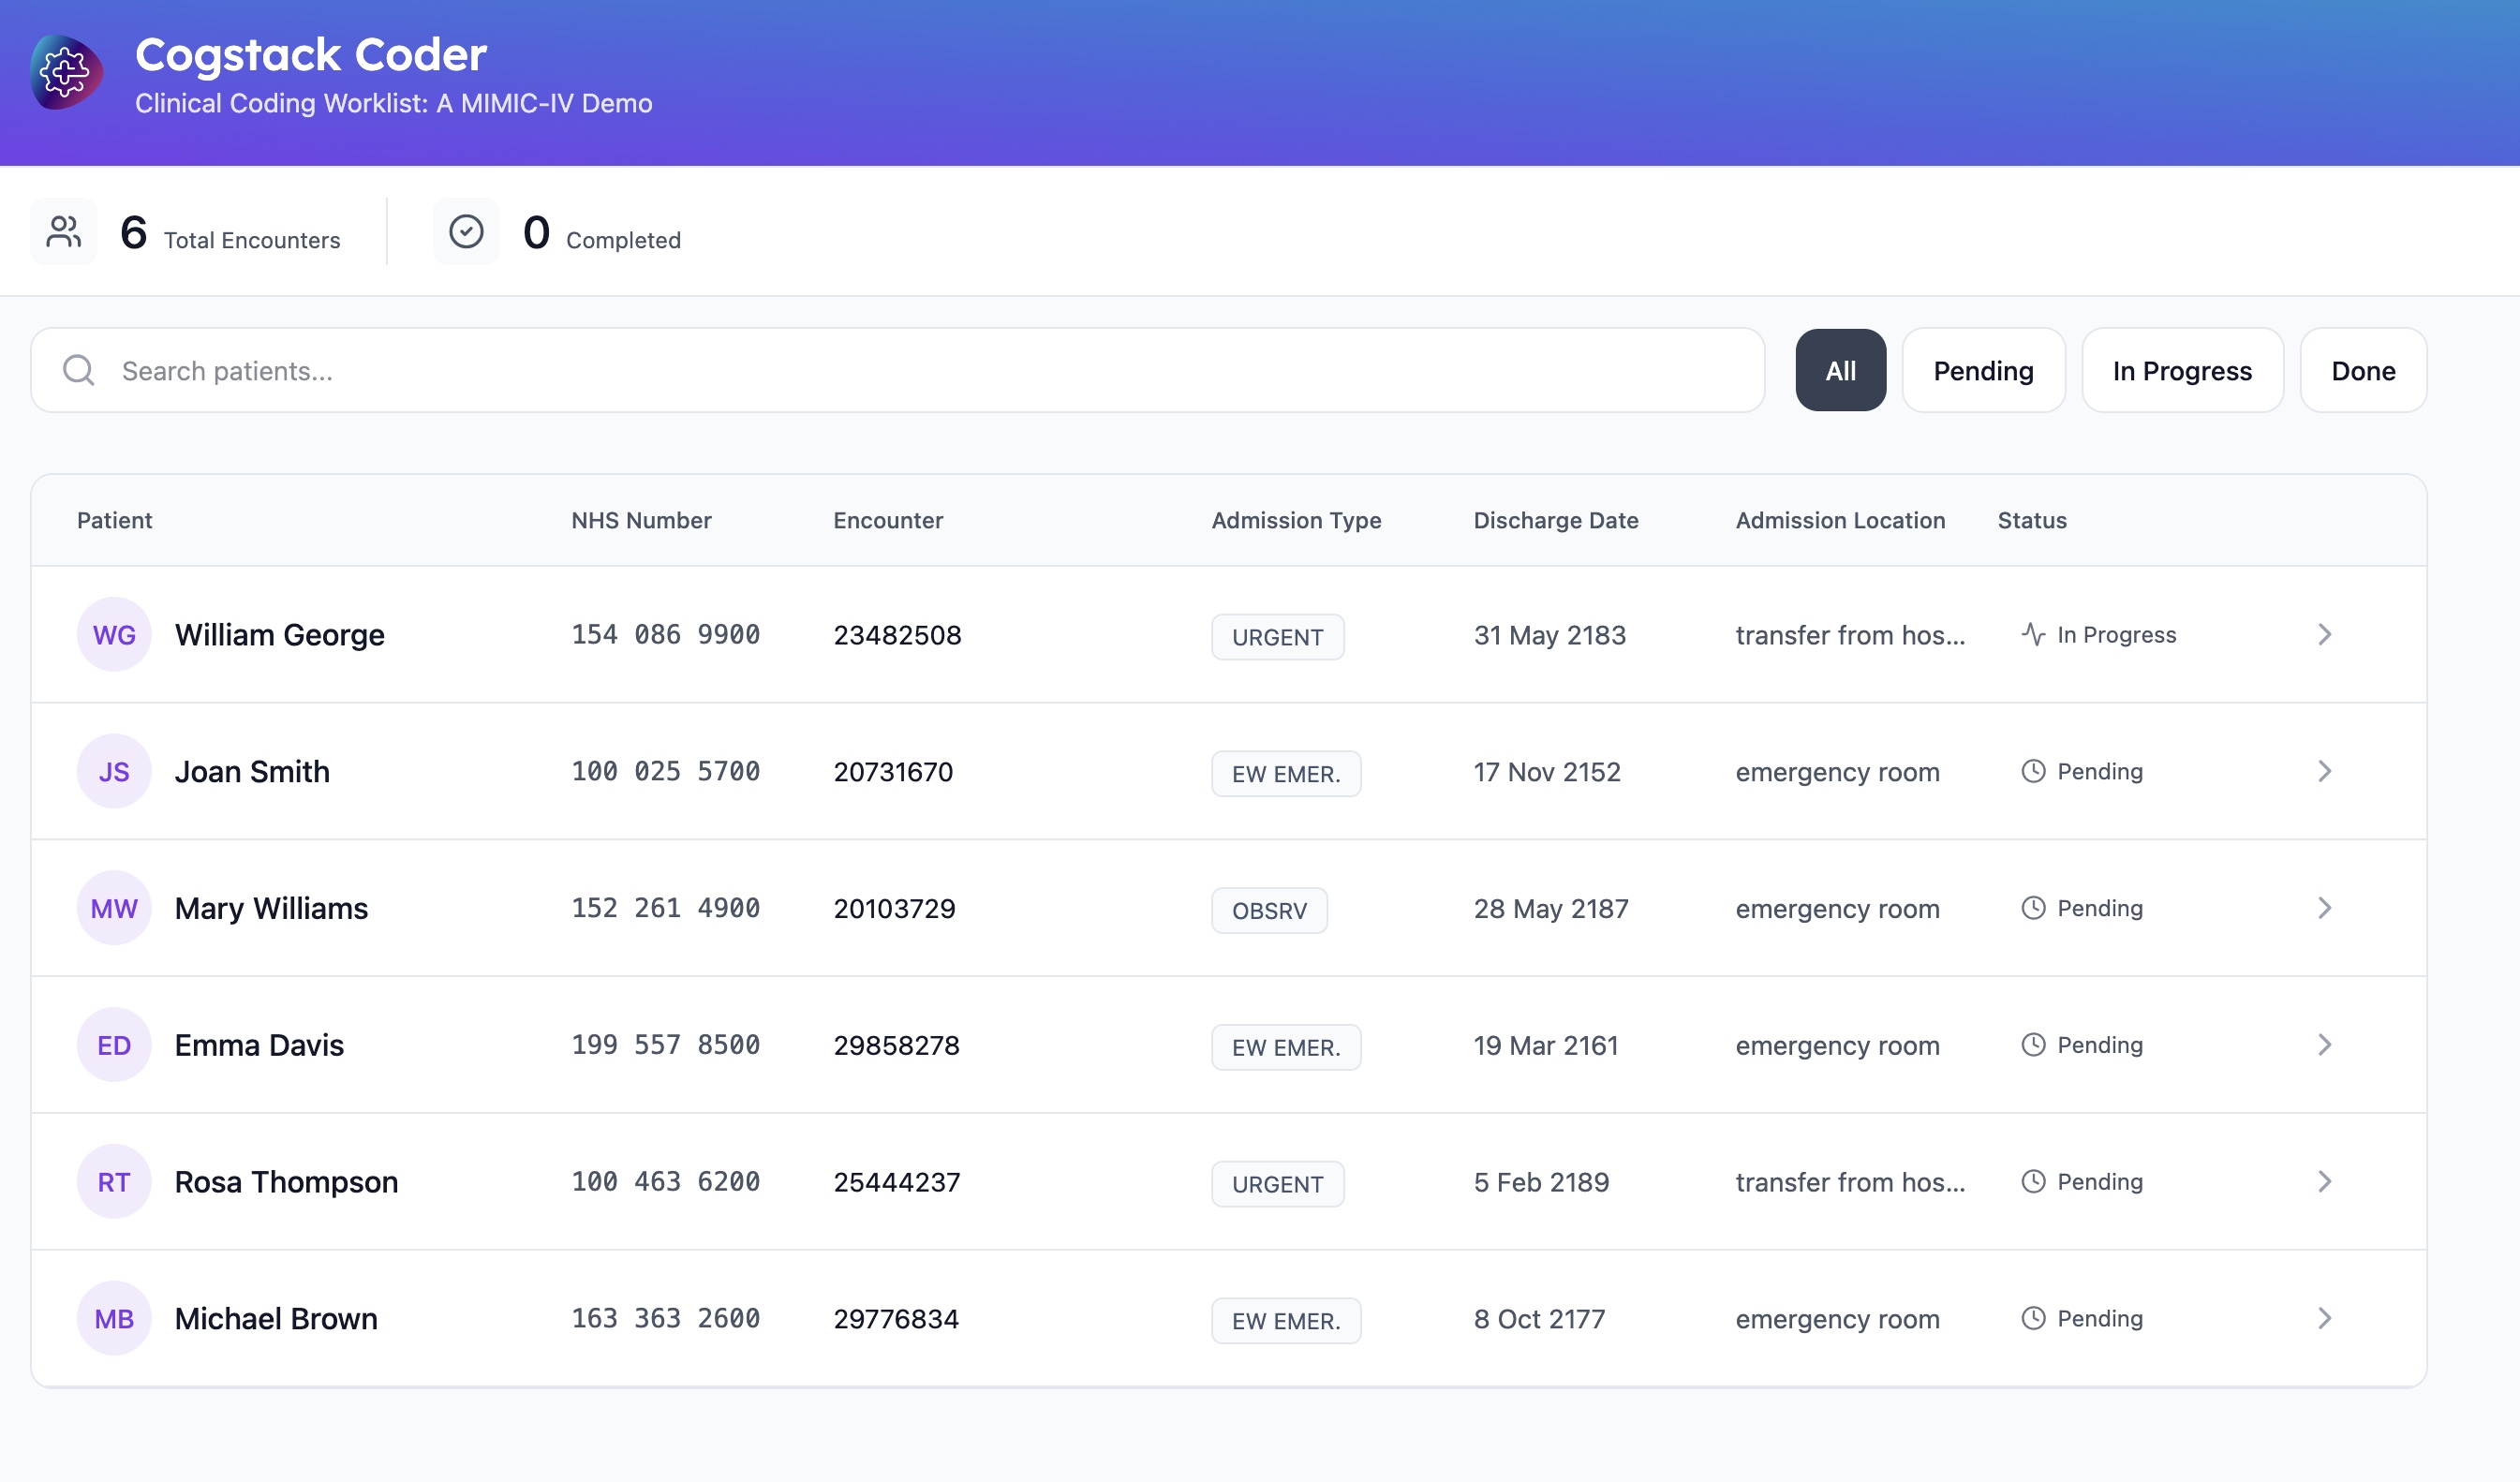Click the EW EMER. badge for Michael Brown

1286,1321
